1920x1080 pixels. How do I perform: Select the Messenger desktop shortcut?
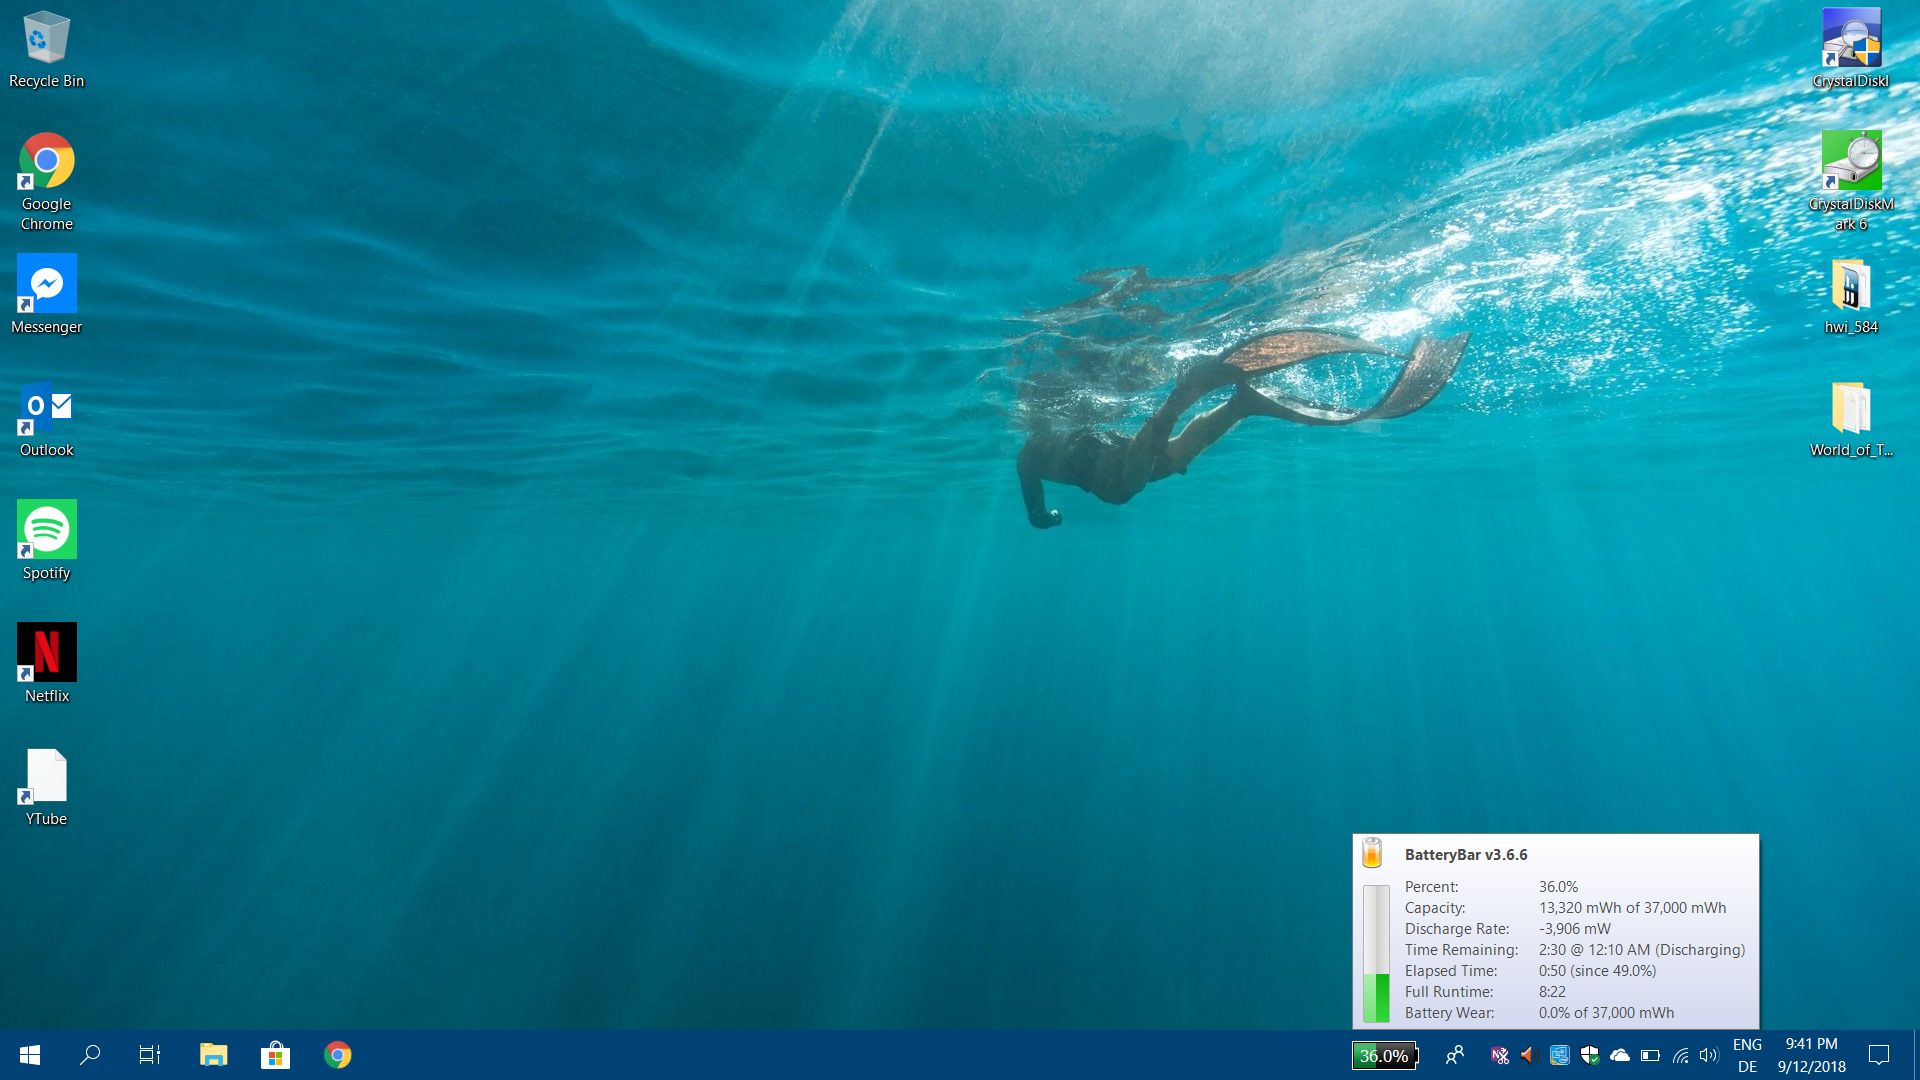46,294
